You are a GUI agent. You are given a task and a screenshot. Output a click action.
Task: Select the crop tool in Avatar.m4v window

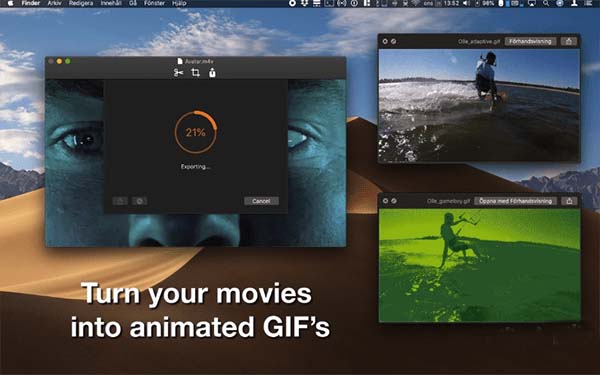(196, 72)
